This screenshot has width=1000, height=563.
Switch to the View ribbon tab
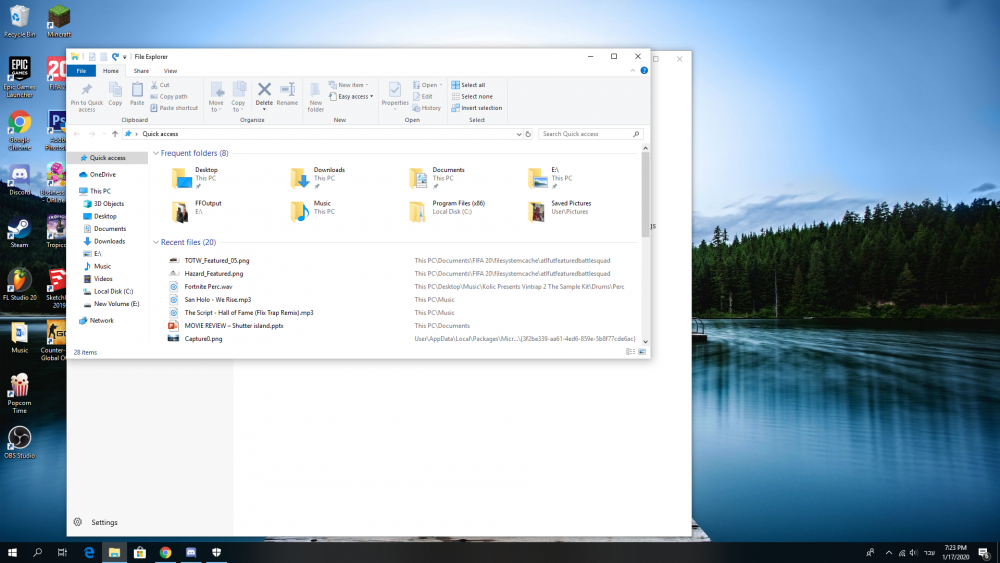pos(170,71)
